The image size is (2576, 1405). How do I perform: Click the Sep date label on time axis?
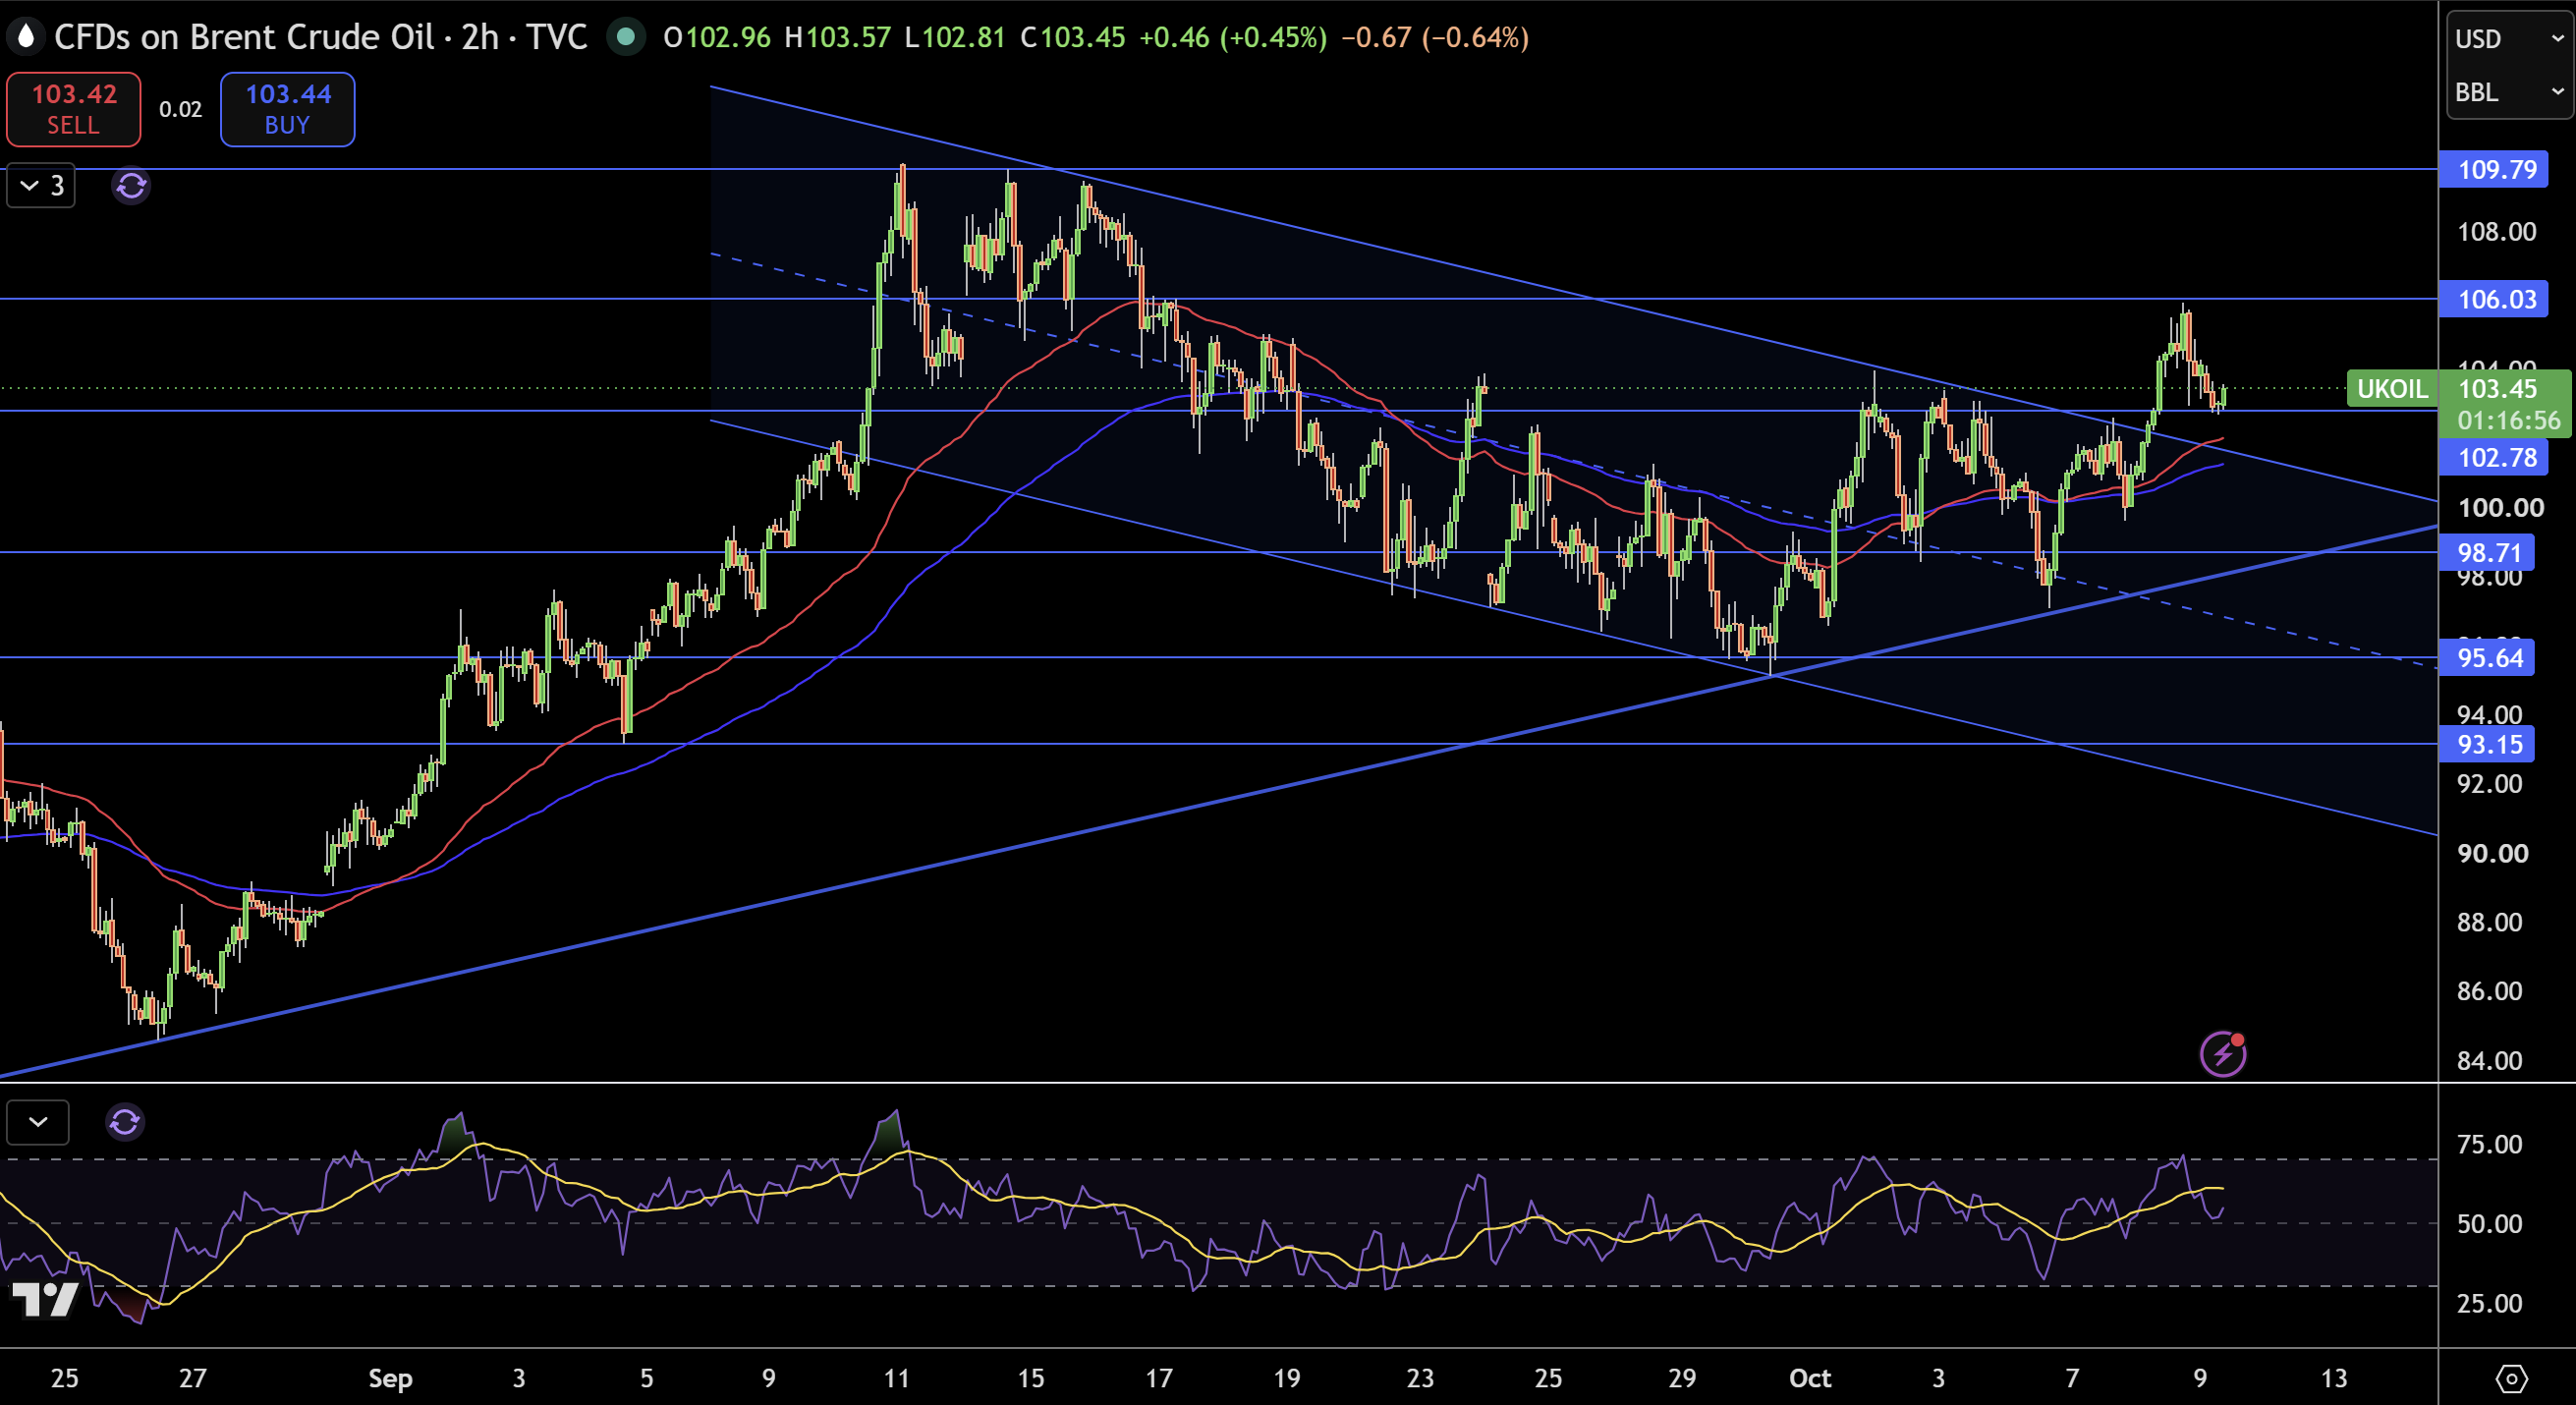point(390,1378)
